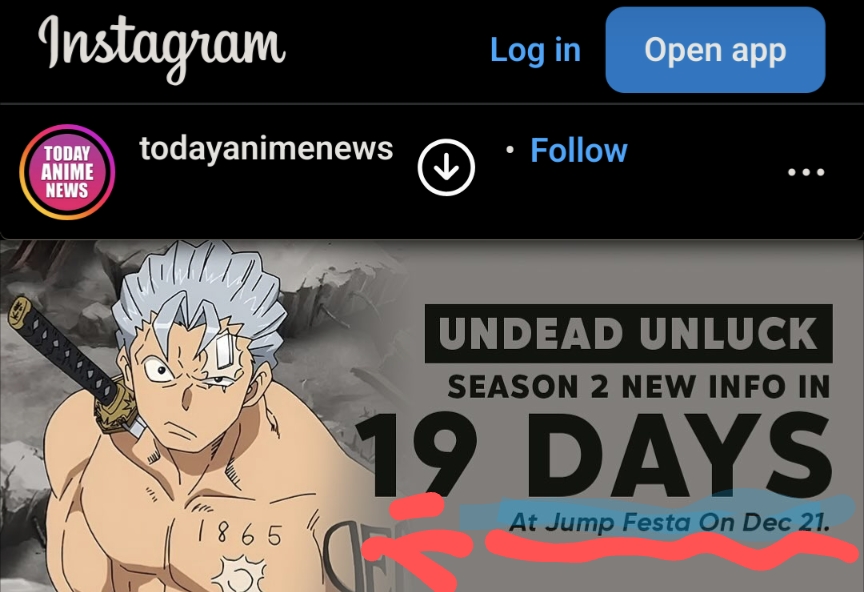Open the three-dot more options menu
Screen dimensions: 864x592
click(x=806, y=172)
